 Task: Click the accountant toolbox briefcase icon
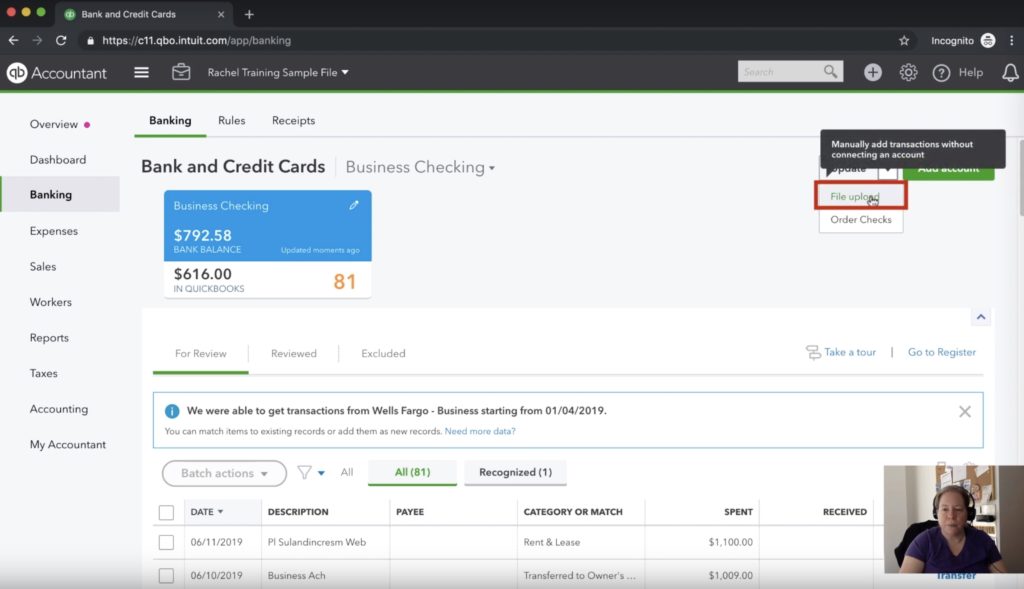tap(181, 72)
